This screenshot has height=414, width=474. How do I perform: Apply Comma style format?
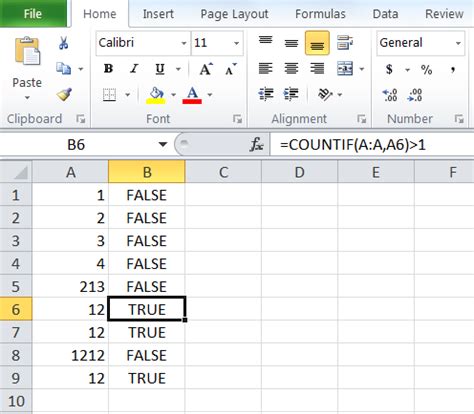pos(452,69)
